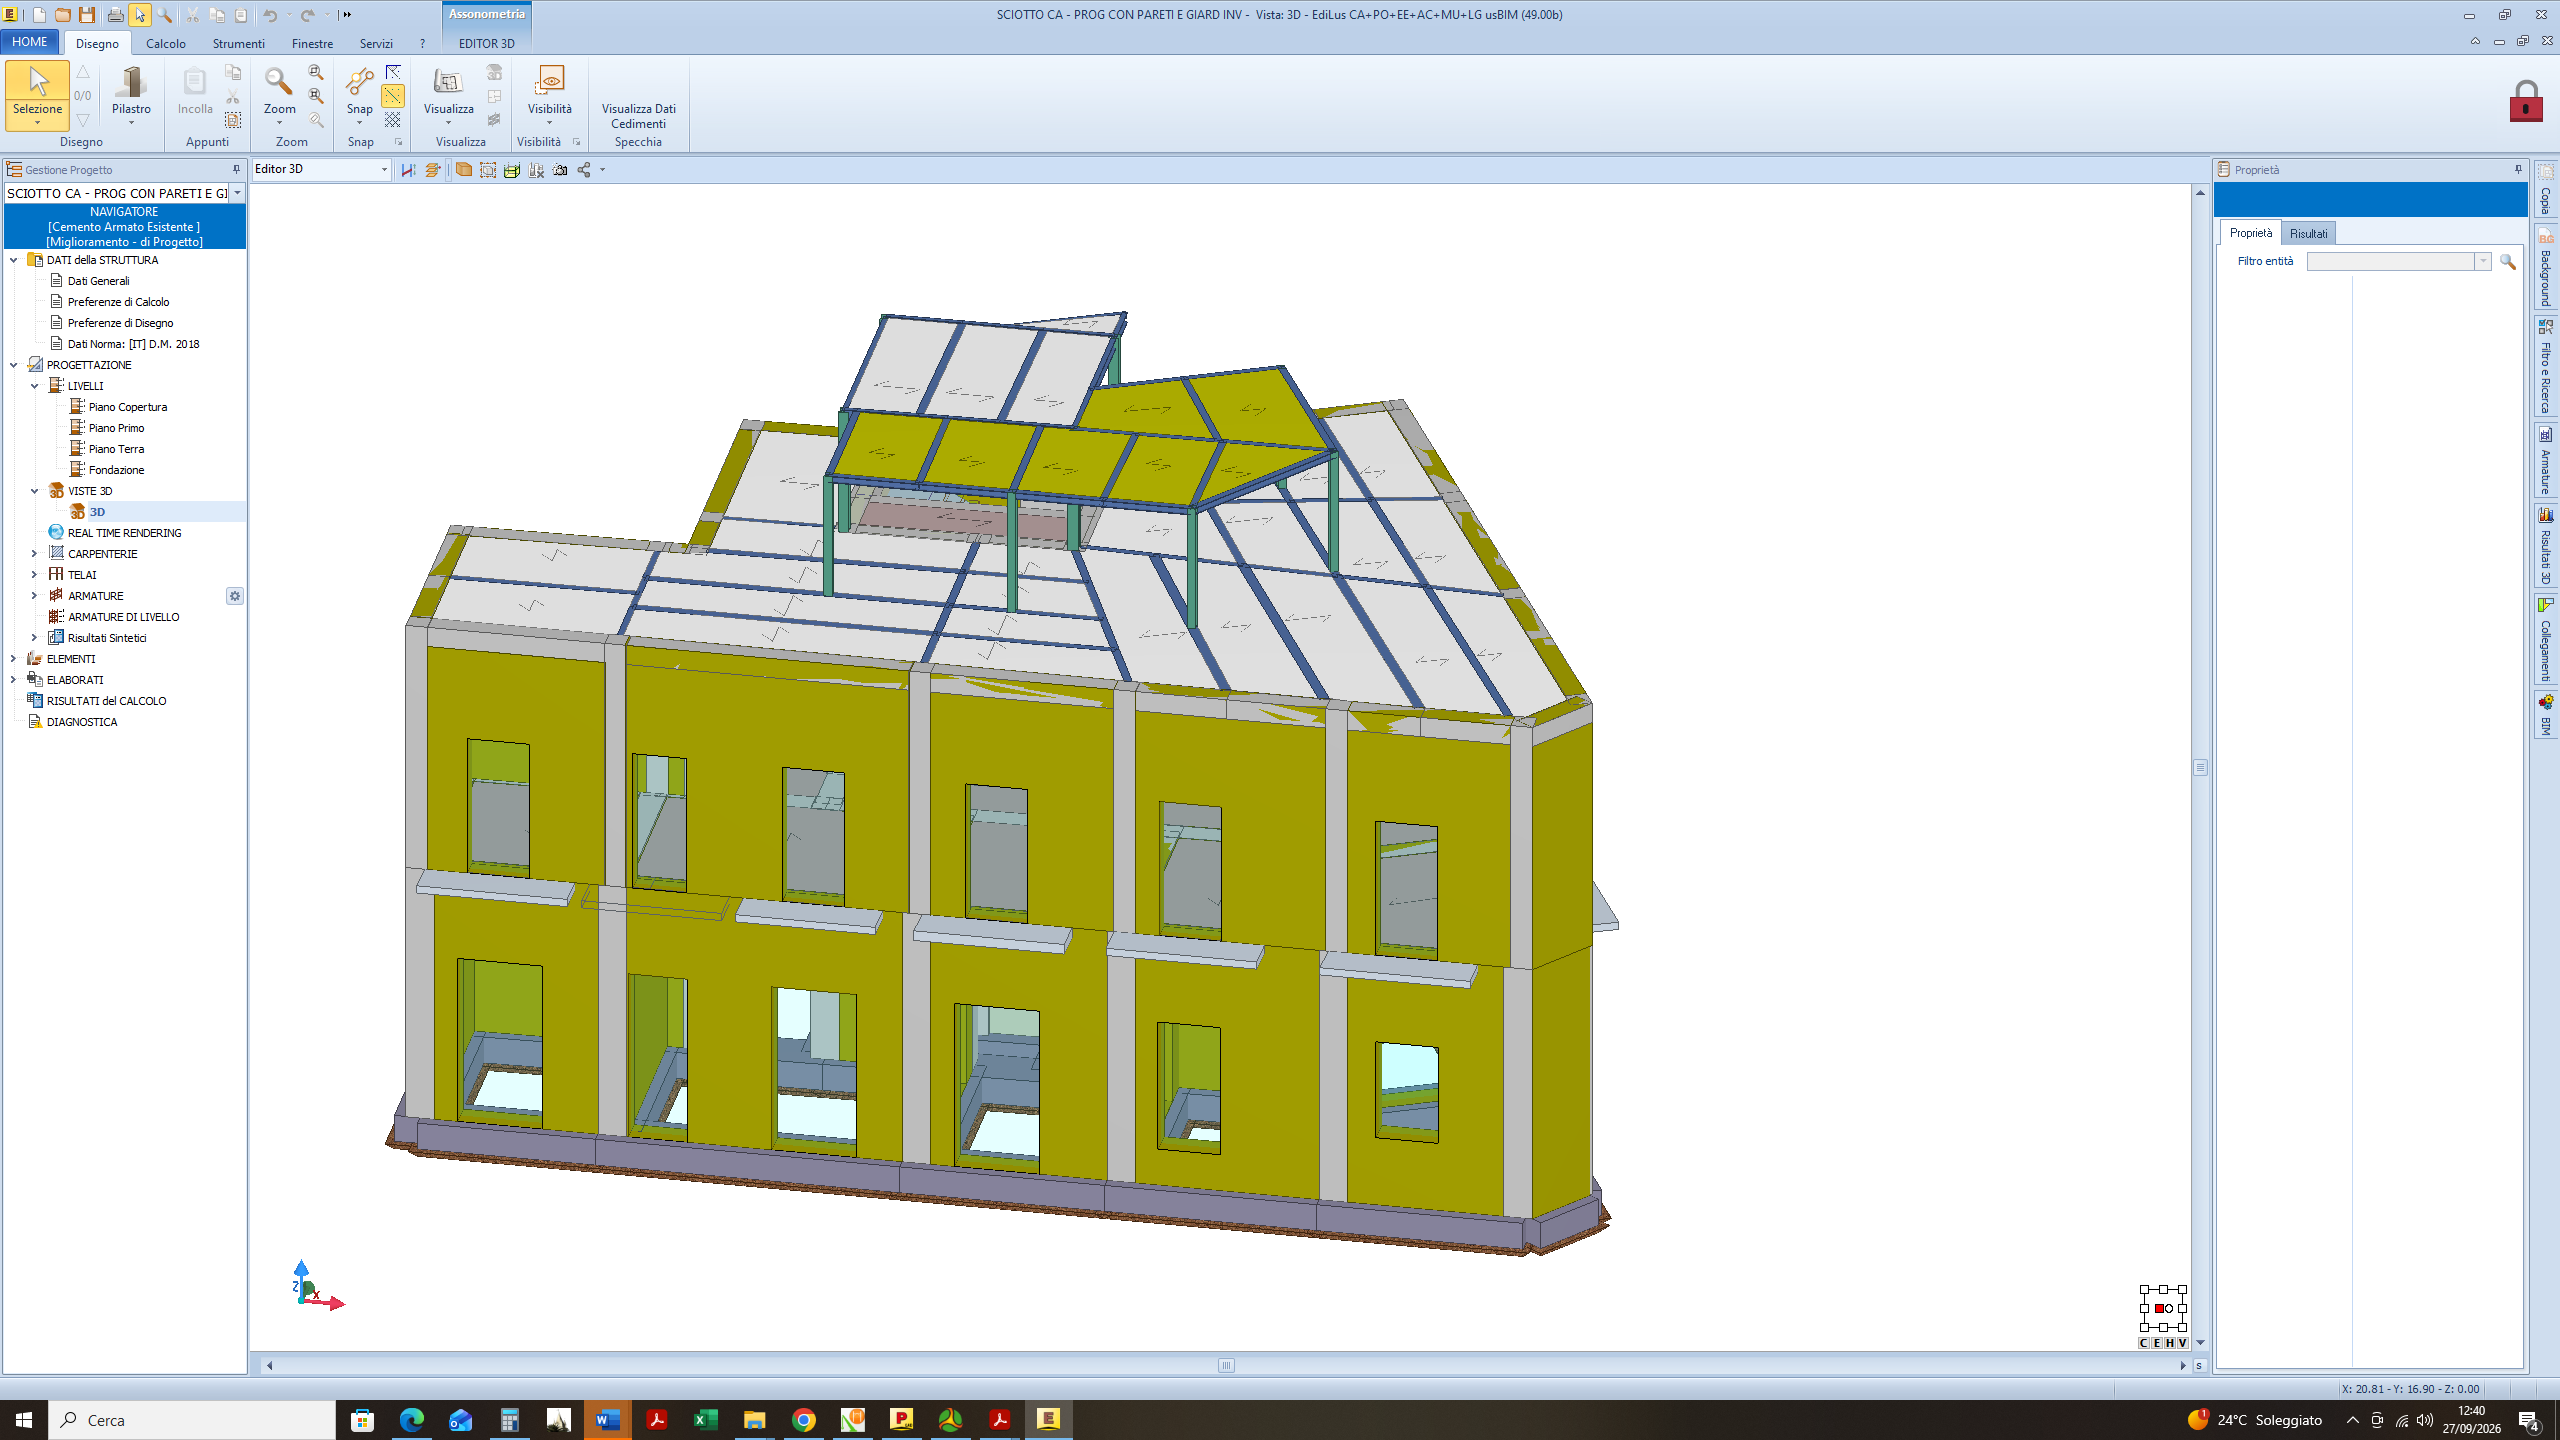Toggle pin on Proprietà panel
This screenshot has width=2560, height=1440.
click(x=2518, y=170)
